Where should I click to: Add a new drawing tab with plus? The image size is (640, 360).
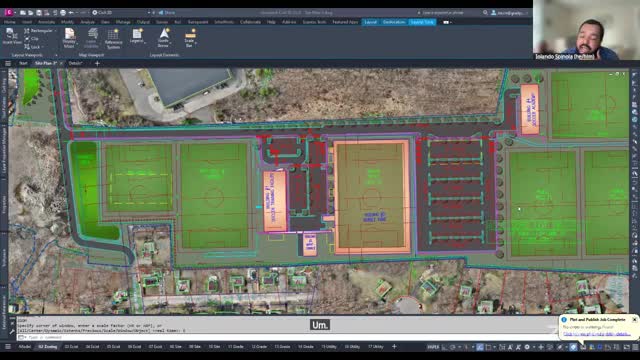[x=97, y=63]
